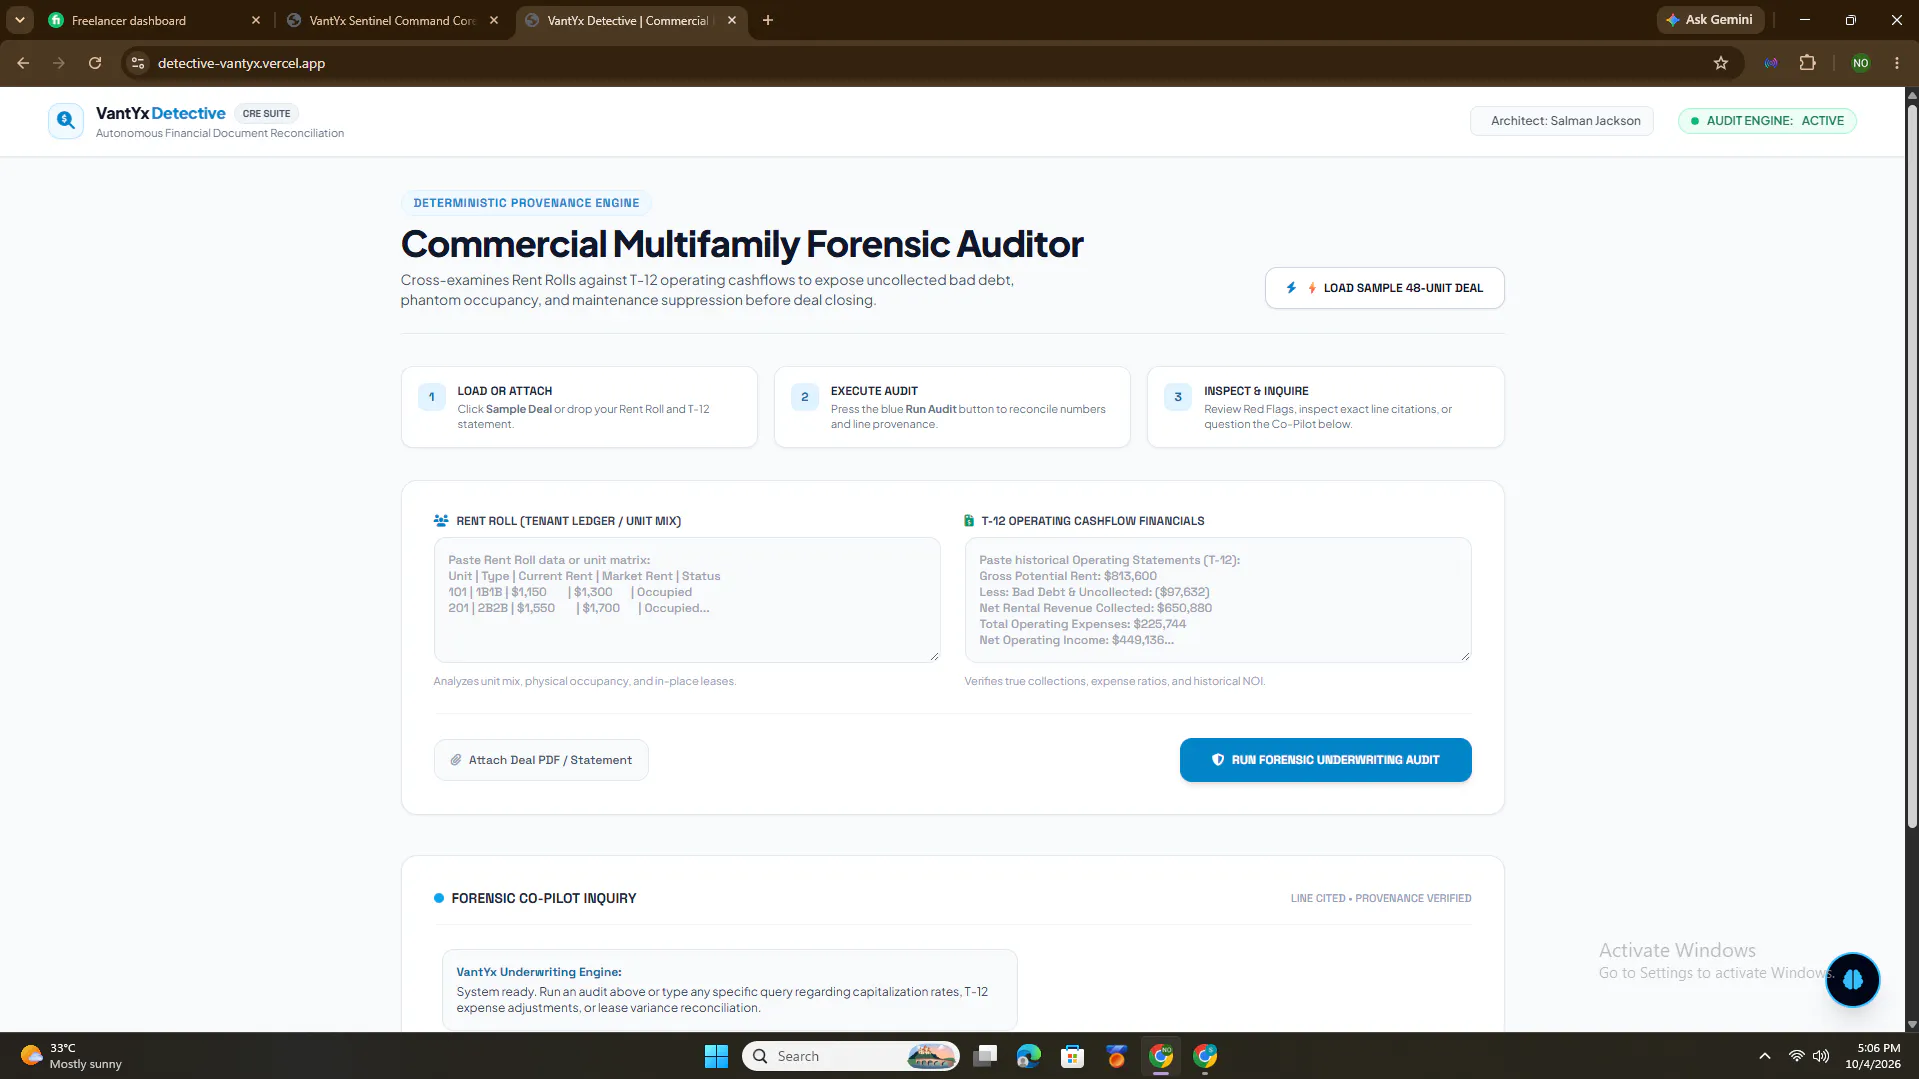
Task: Click step 1 Load or Attach card
Action: point(579,407)
